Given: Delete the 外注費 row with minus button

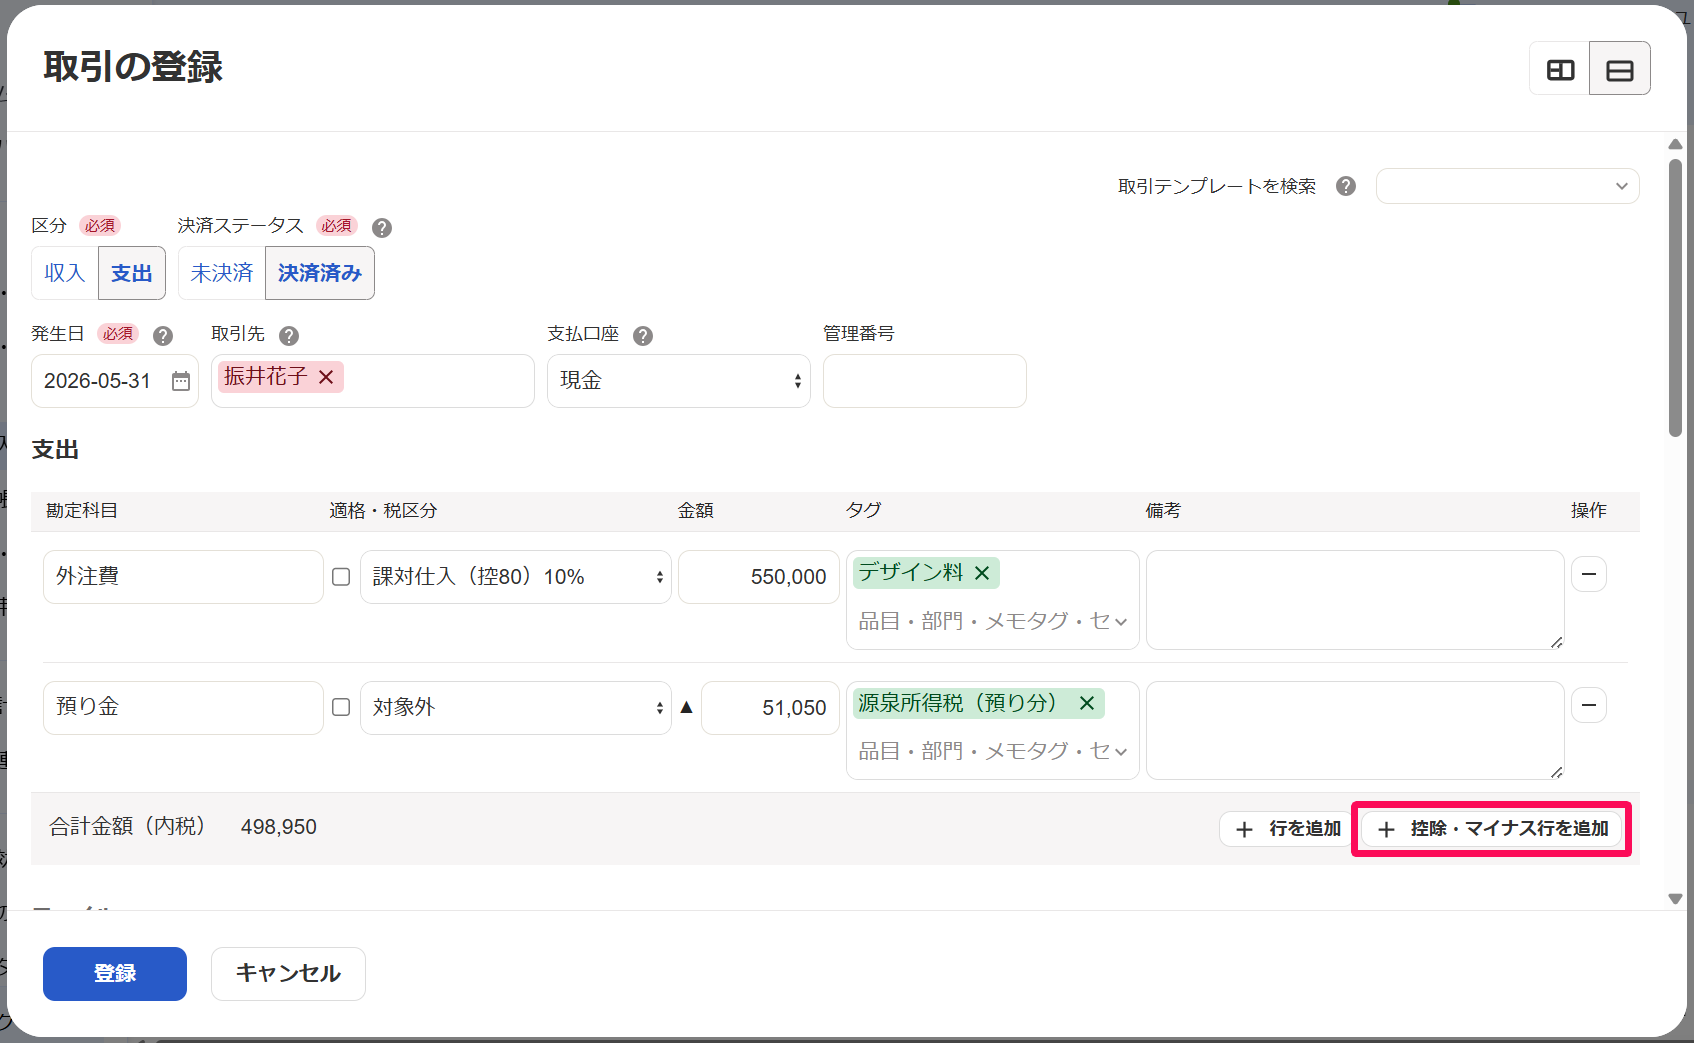Looking at the screenshot, I should pos(1589,574).
